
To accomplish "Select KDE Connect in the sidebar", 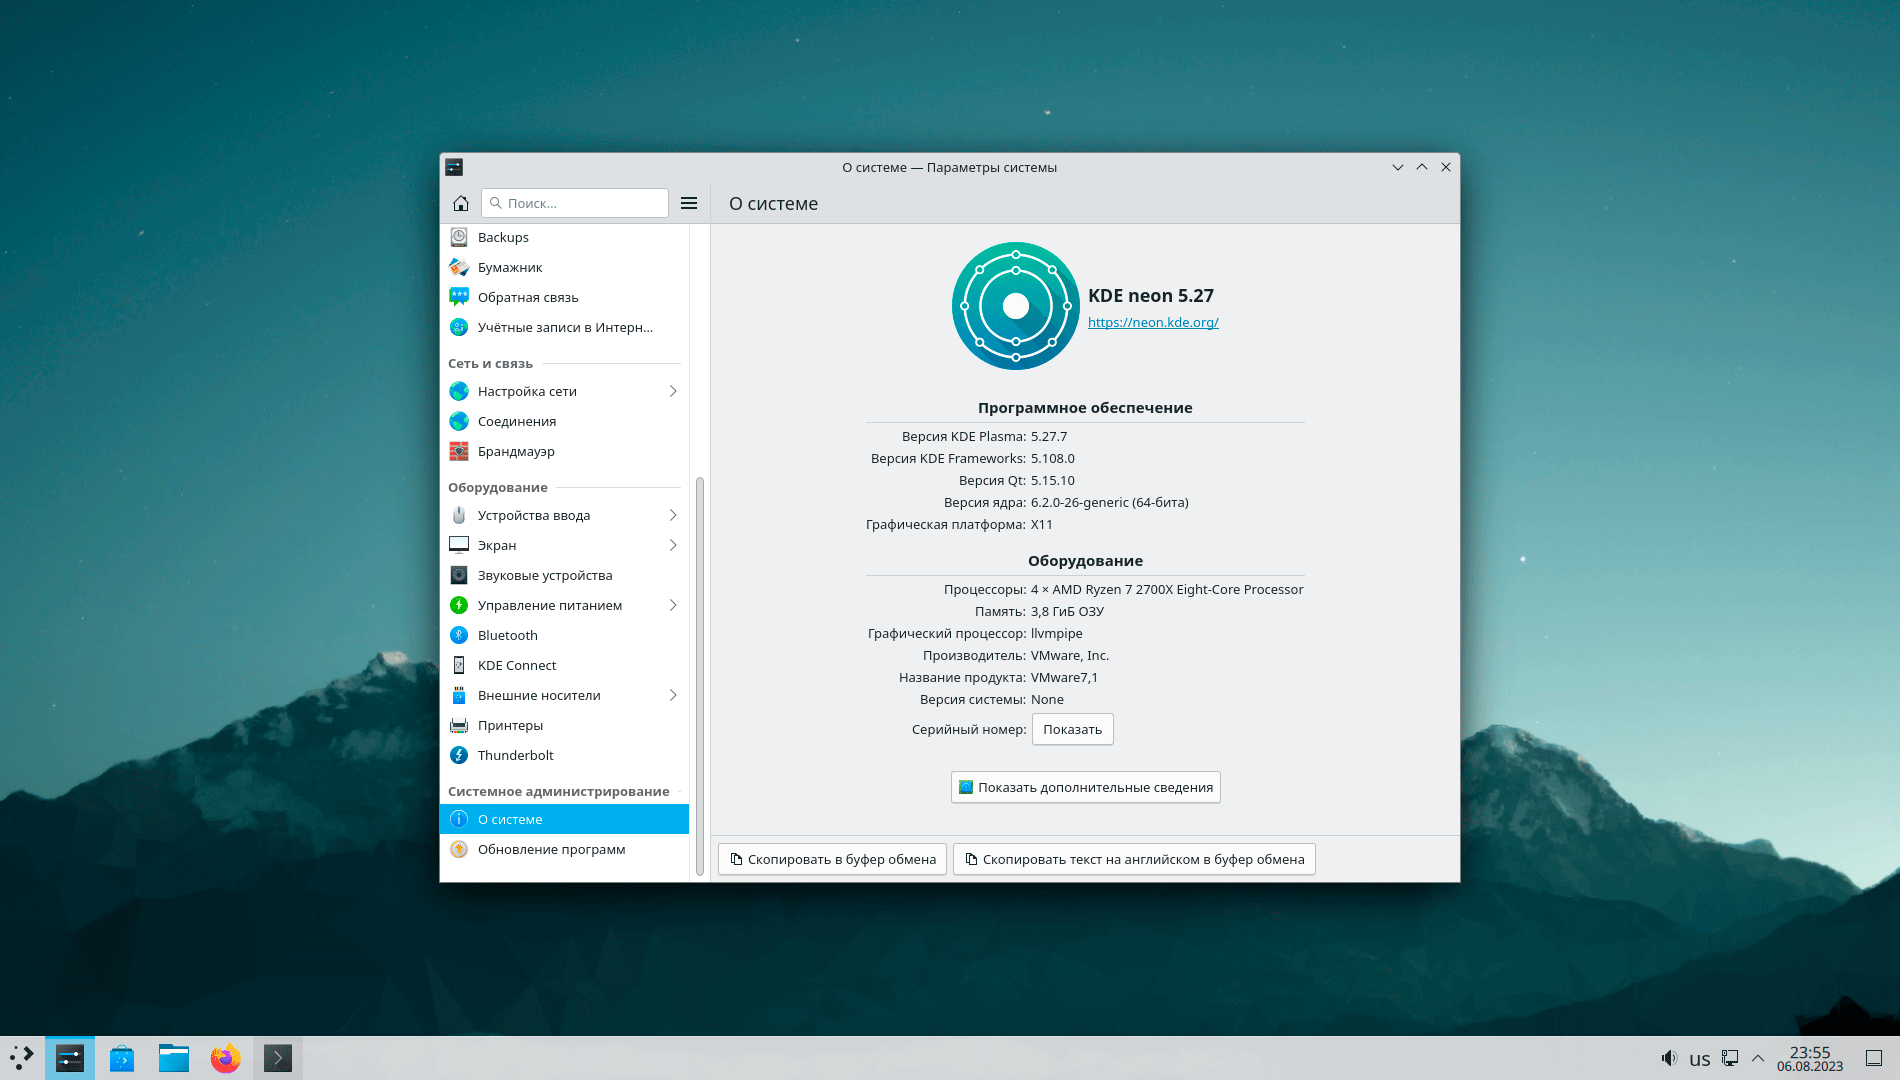I will pyautogui.click(x=516, y=665).
